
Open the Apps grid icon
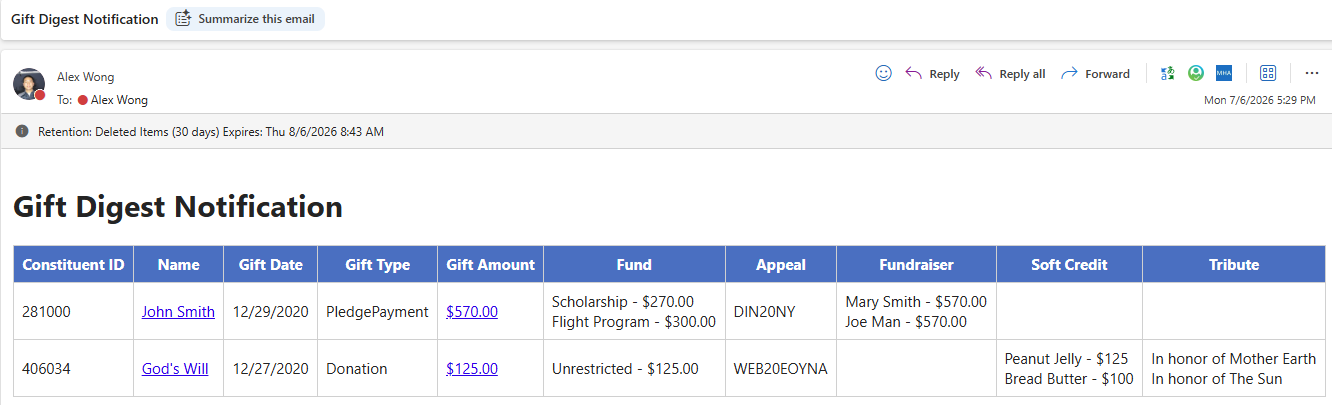(1268, 73)
